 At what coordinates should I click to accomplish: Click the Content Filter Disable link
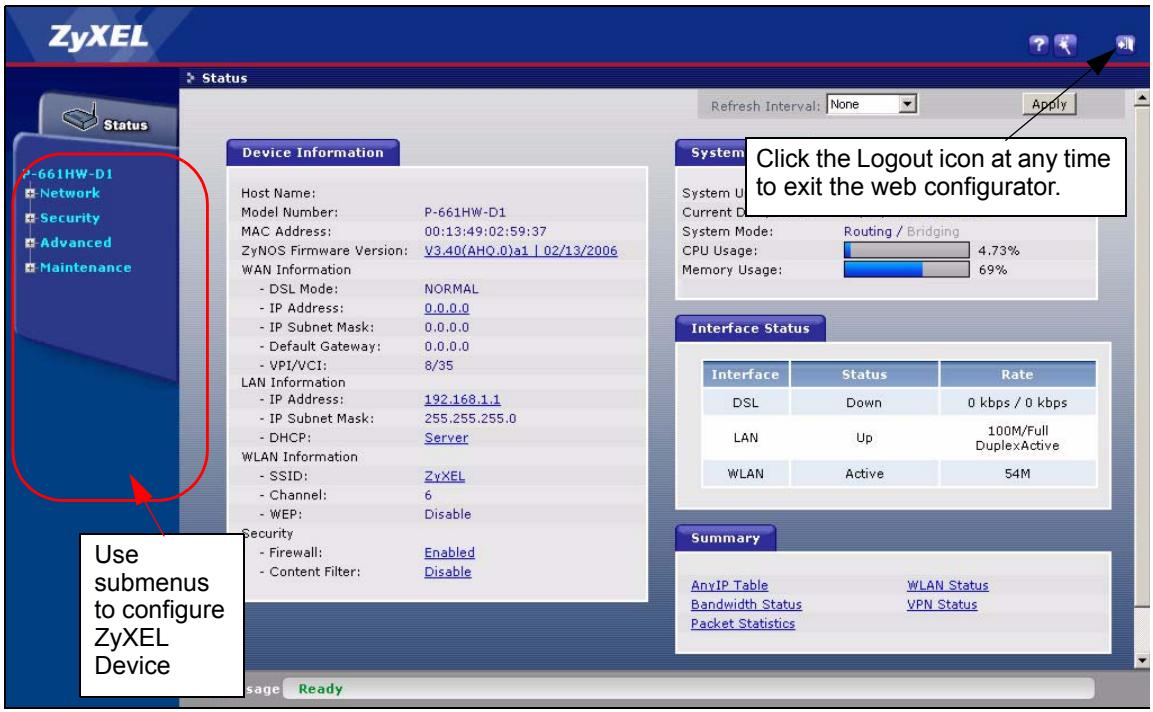click(447, 572)
